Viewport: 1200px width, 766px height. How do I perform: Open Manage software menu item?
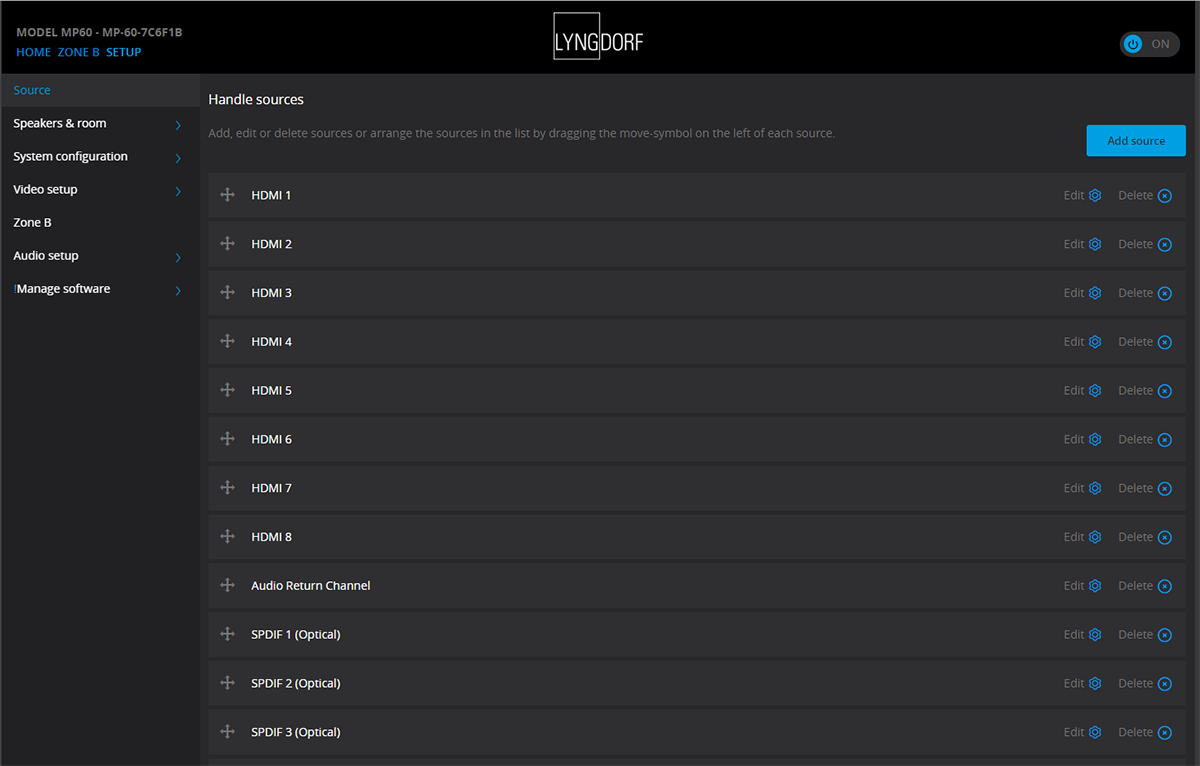pyautogui.click(x=100, y=288)
